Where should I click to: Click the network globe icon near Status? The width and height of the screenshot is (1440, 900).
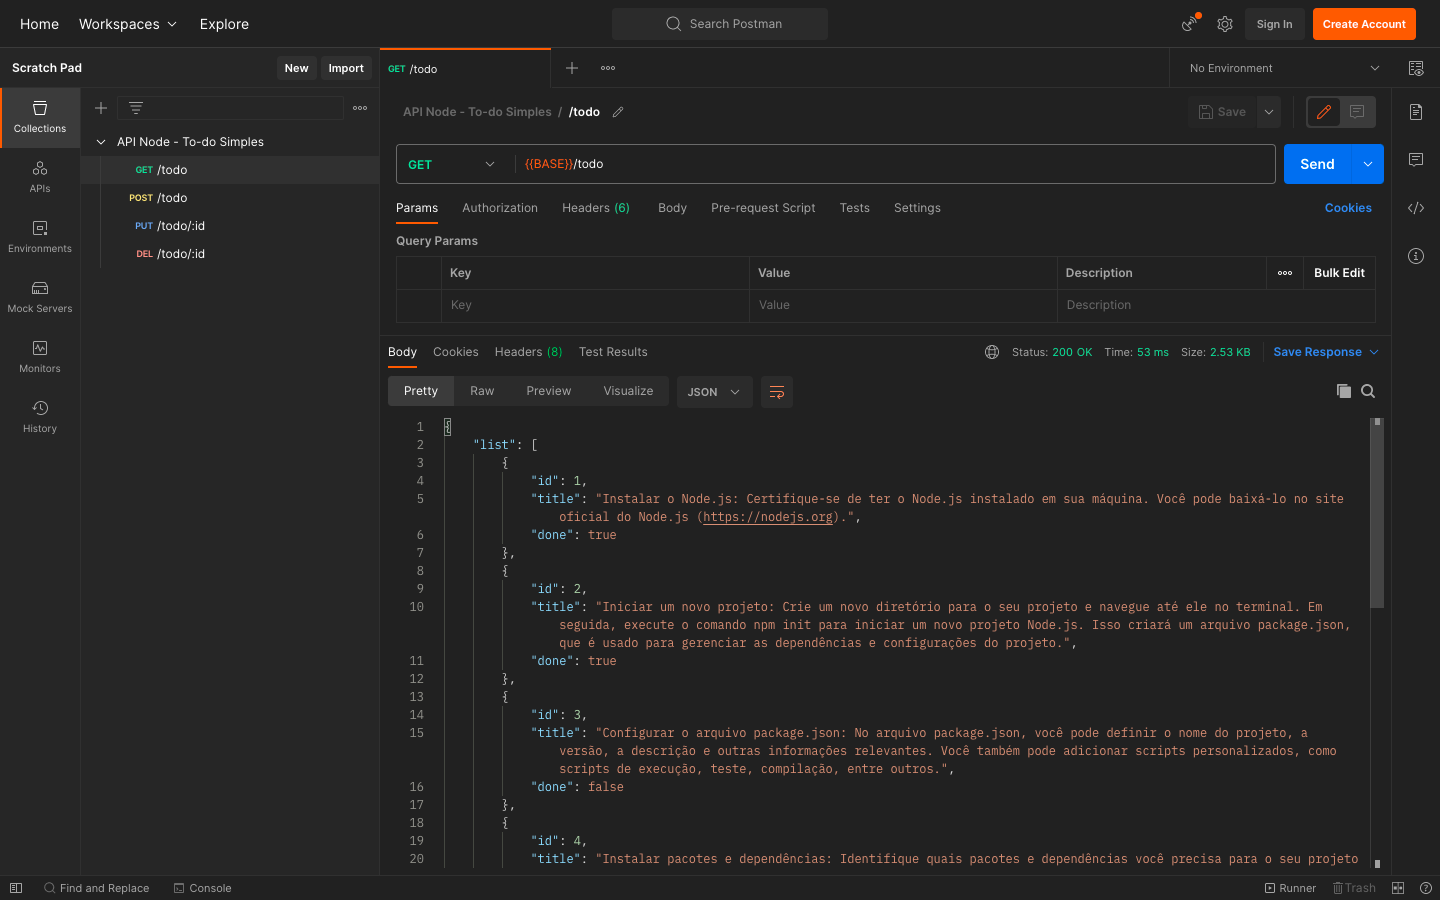point(992,352)
